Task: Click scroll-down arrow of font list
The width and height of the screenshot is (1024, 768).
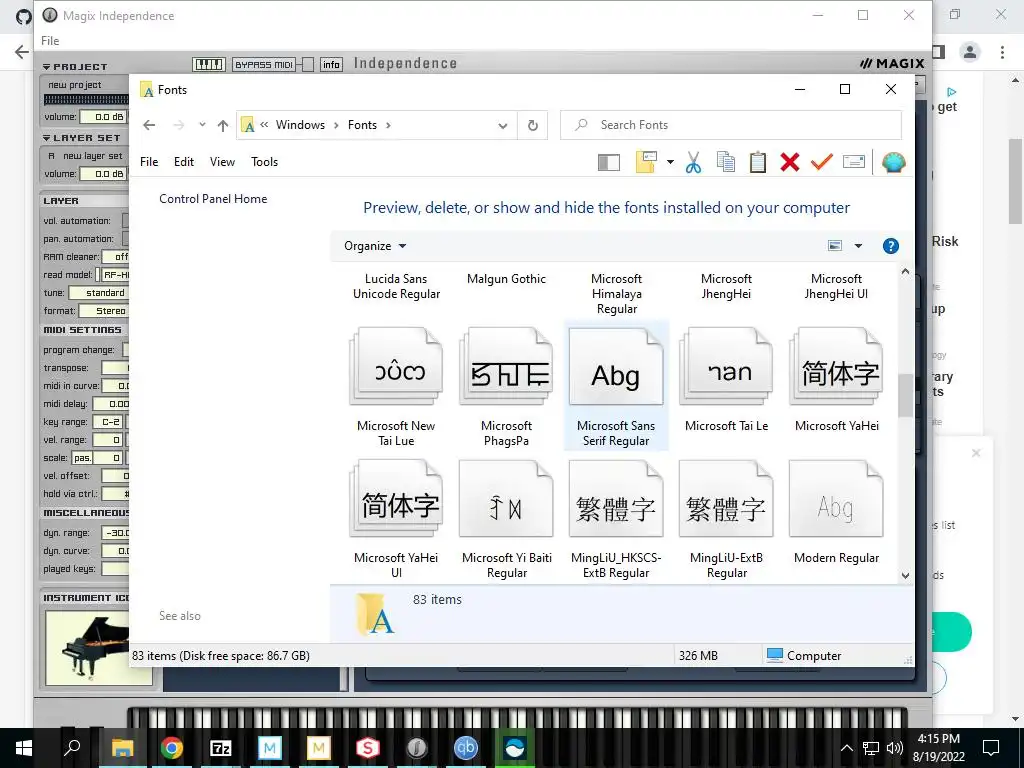Action: 905,575
